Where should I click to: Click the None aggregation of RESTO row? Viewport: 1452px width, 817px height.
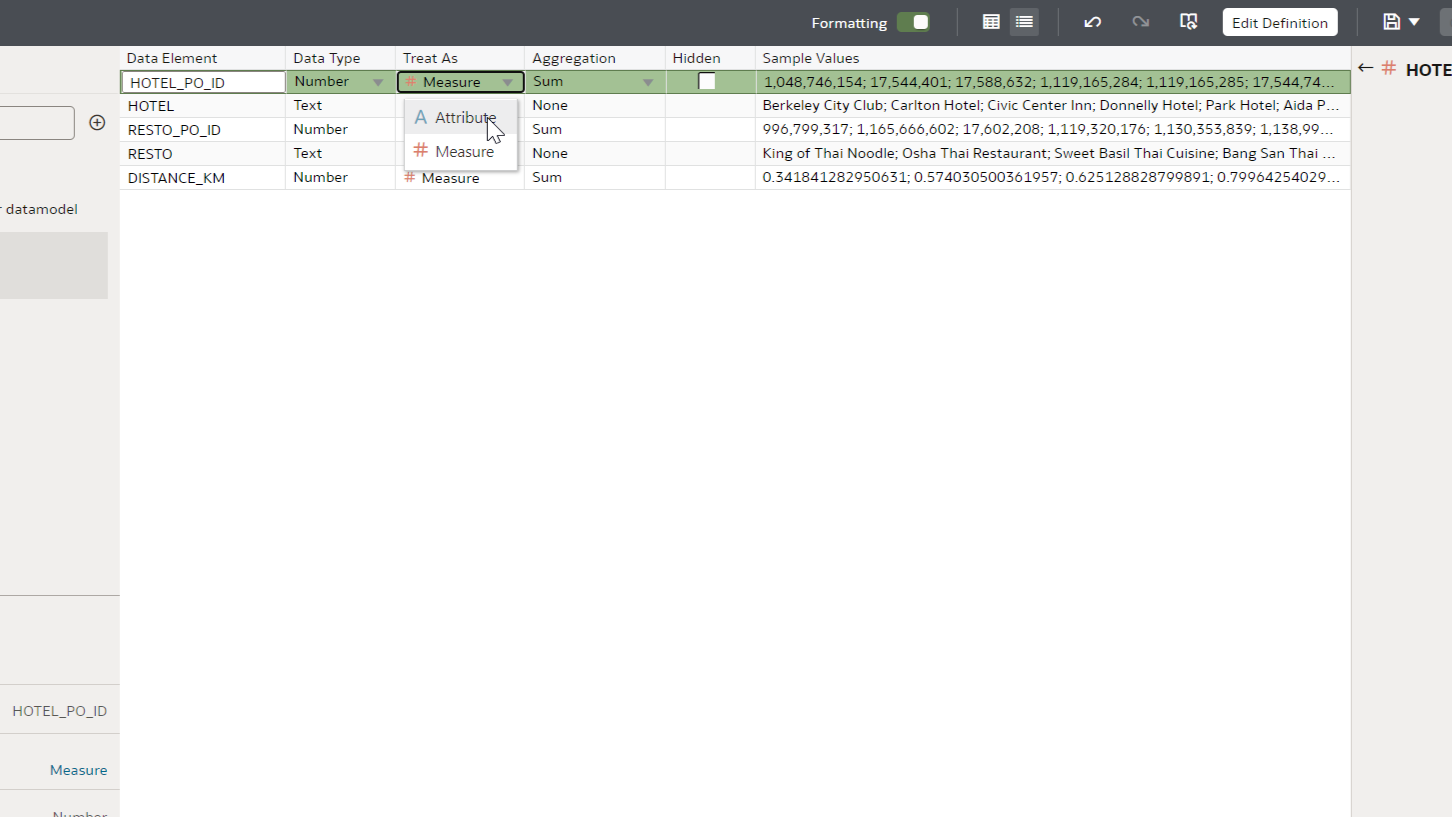[x=550, y=153]
